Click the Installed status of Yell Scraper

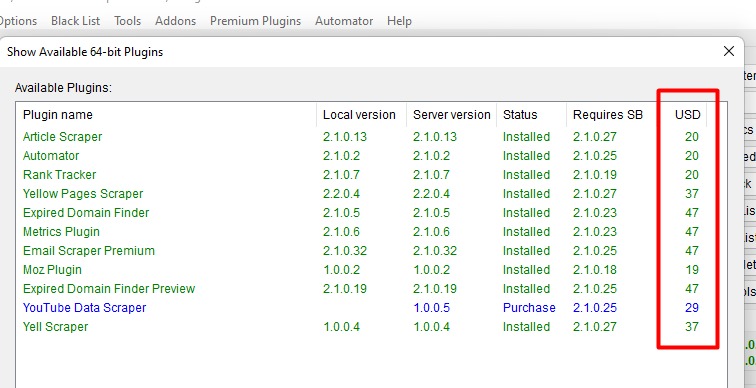[526, 327]
